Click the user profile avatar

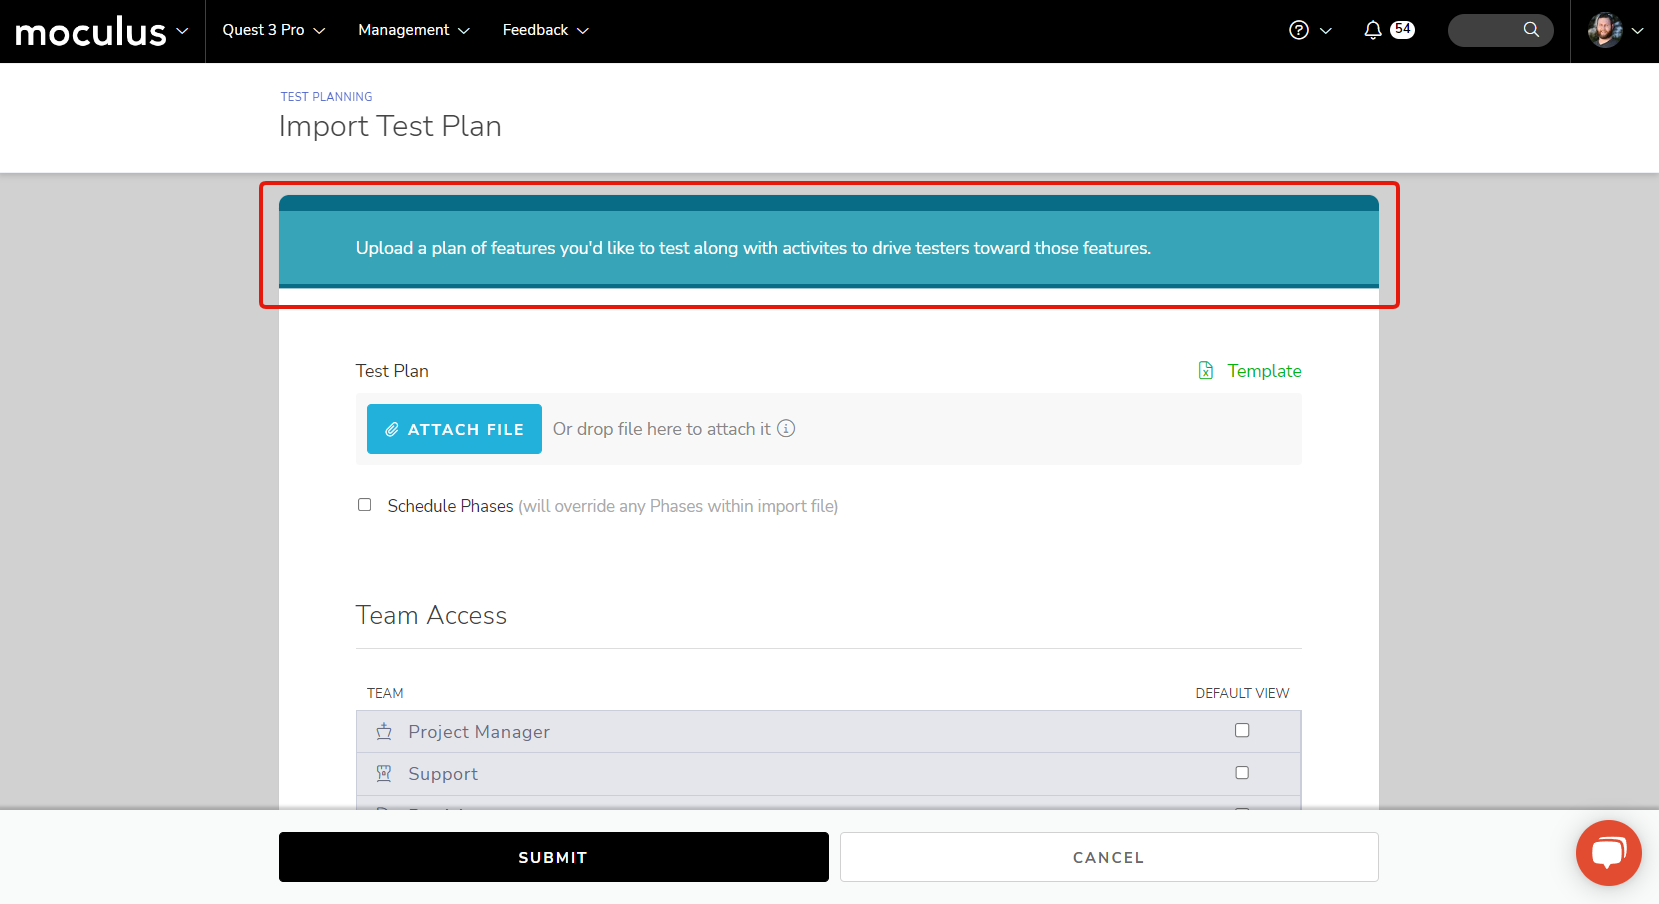[x=1605, y=30]
